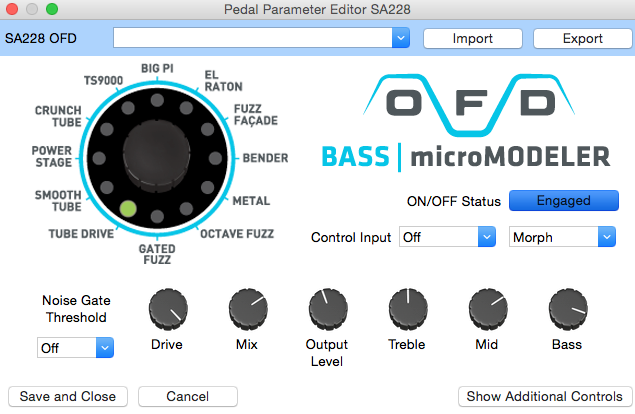Select the CRUNCH TUBE model LED
The height and width of the screenshot is (414, 635).
pos(107,129)
